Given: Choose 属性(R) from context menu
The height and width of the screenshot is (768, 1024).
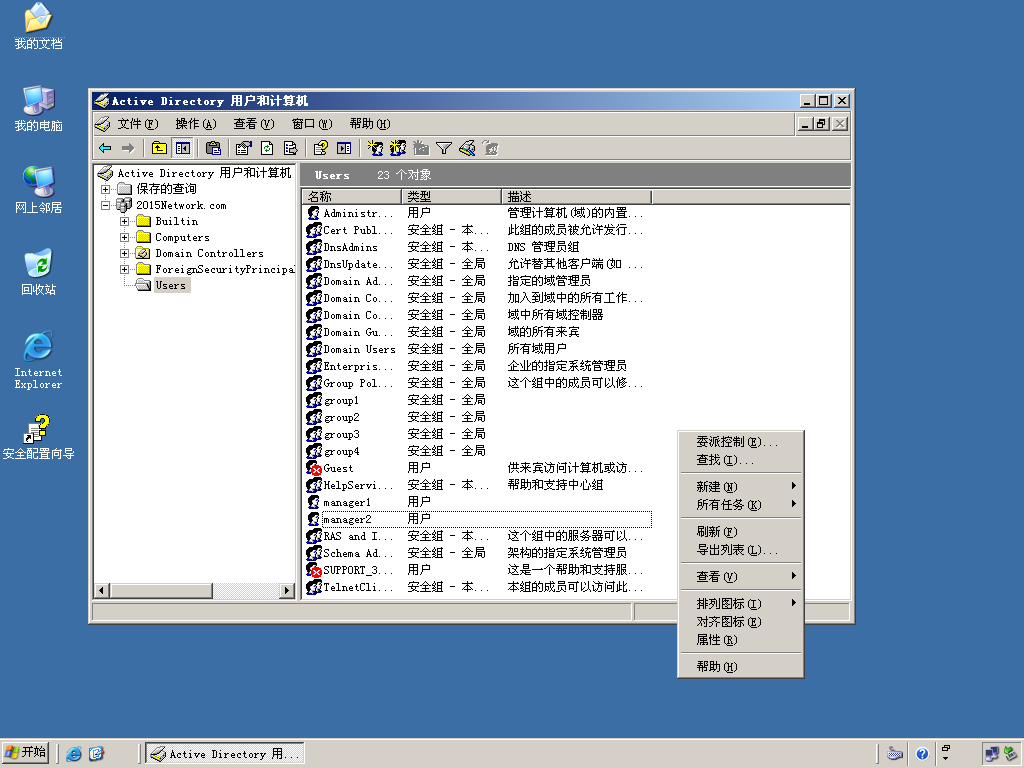Looking at the screenshot, I should [x=741, y=640].
